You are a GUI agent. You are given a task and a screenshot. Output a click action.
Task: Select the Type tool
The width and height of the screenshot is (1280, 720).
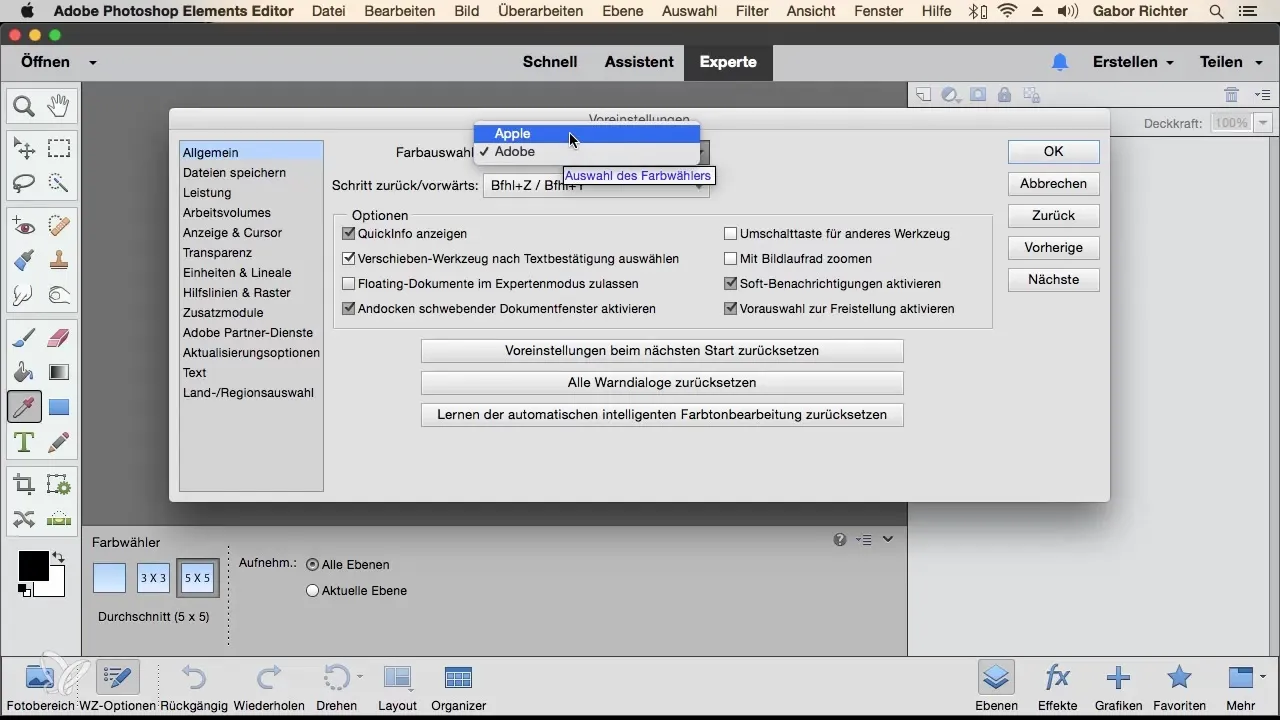(24, 441)
